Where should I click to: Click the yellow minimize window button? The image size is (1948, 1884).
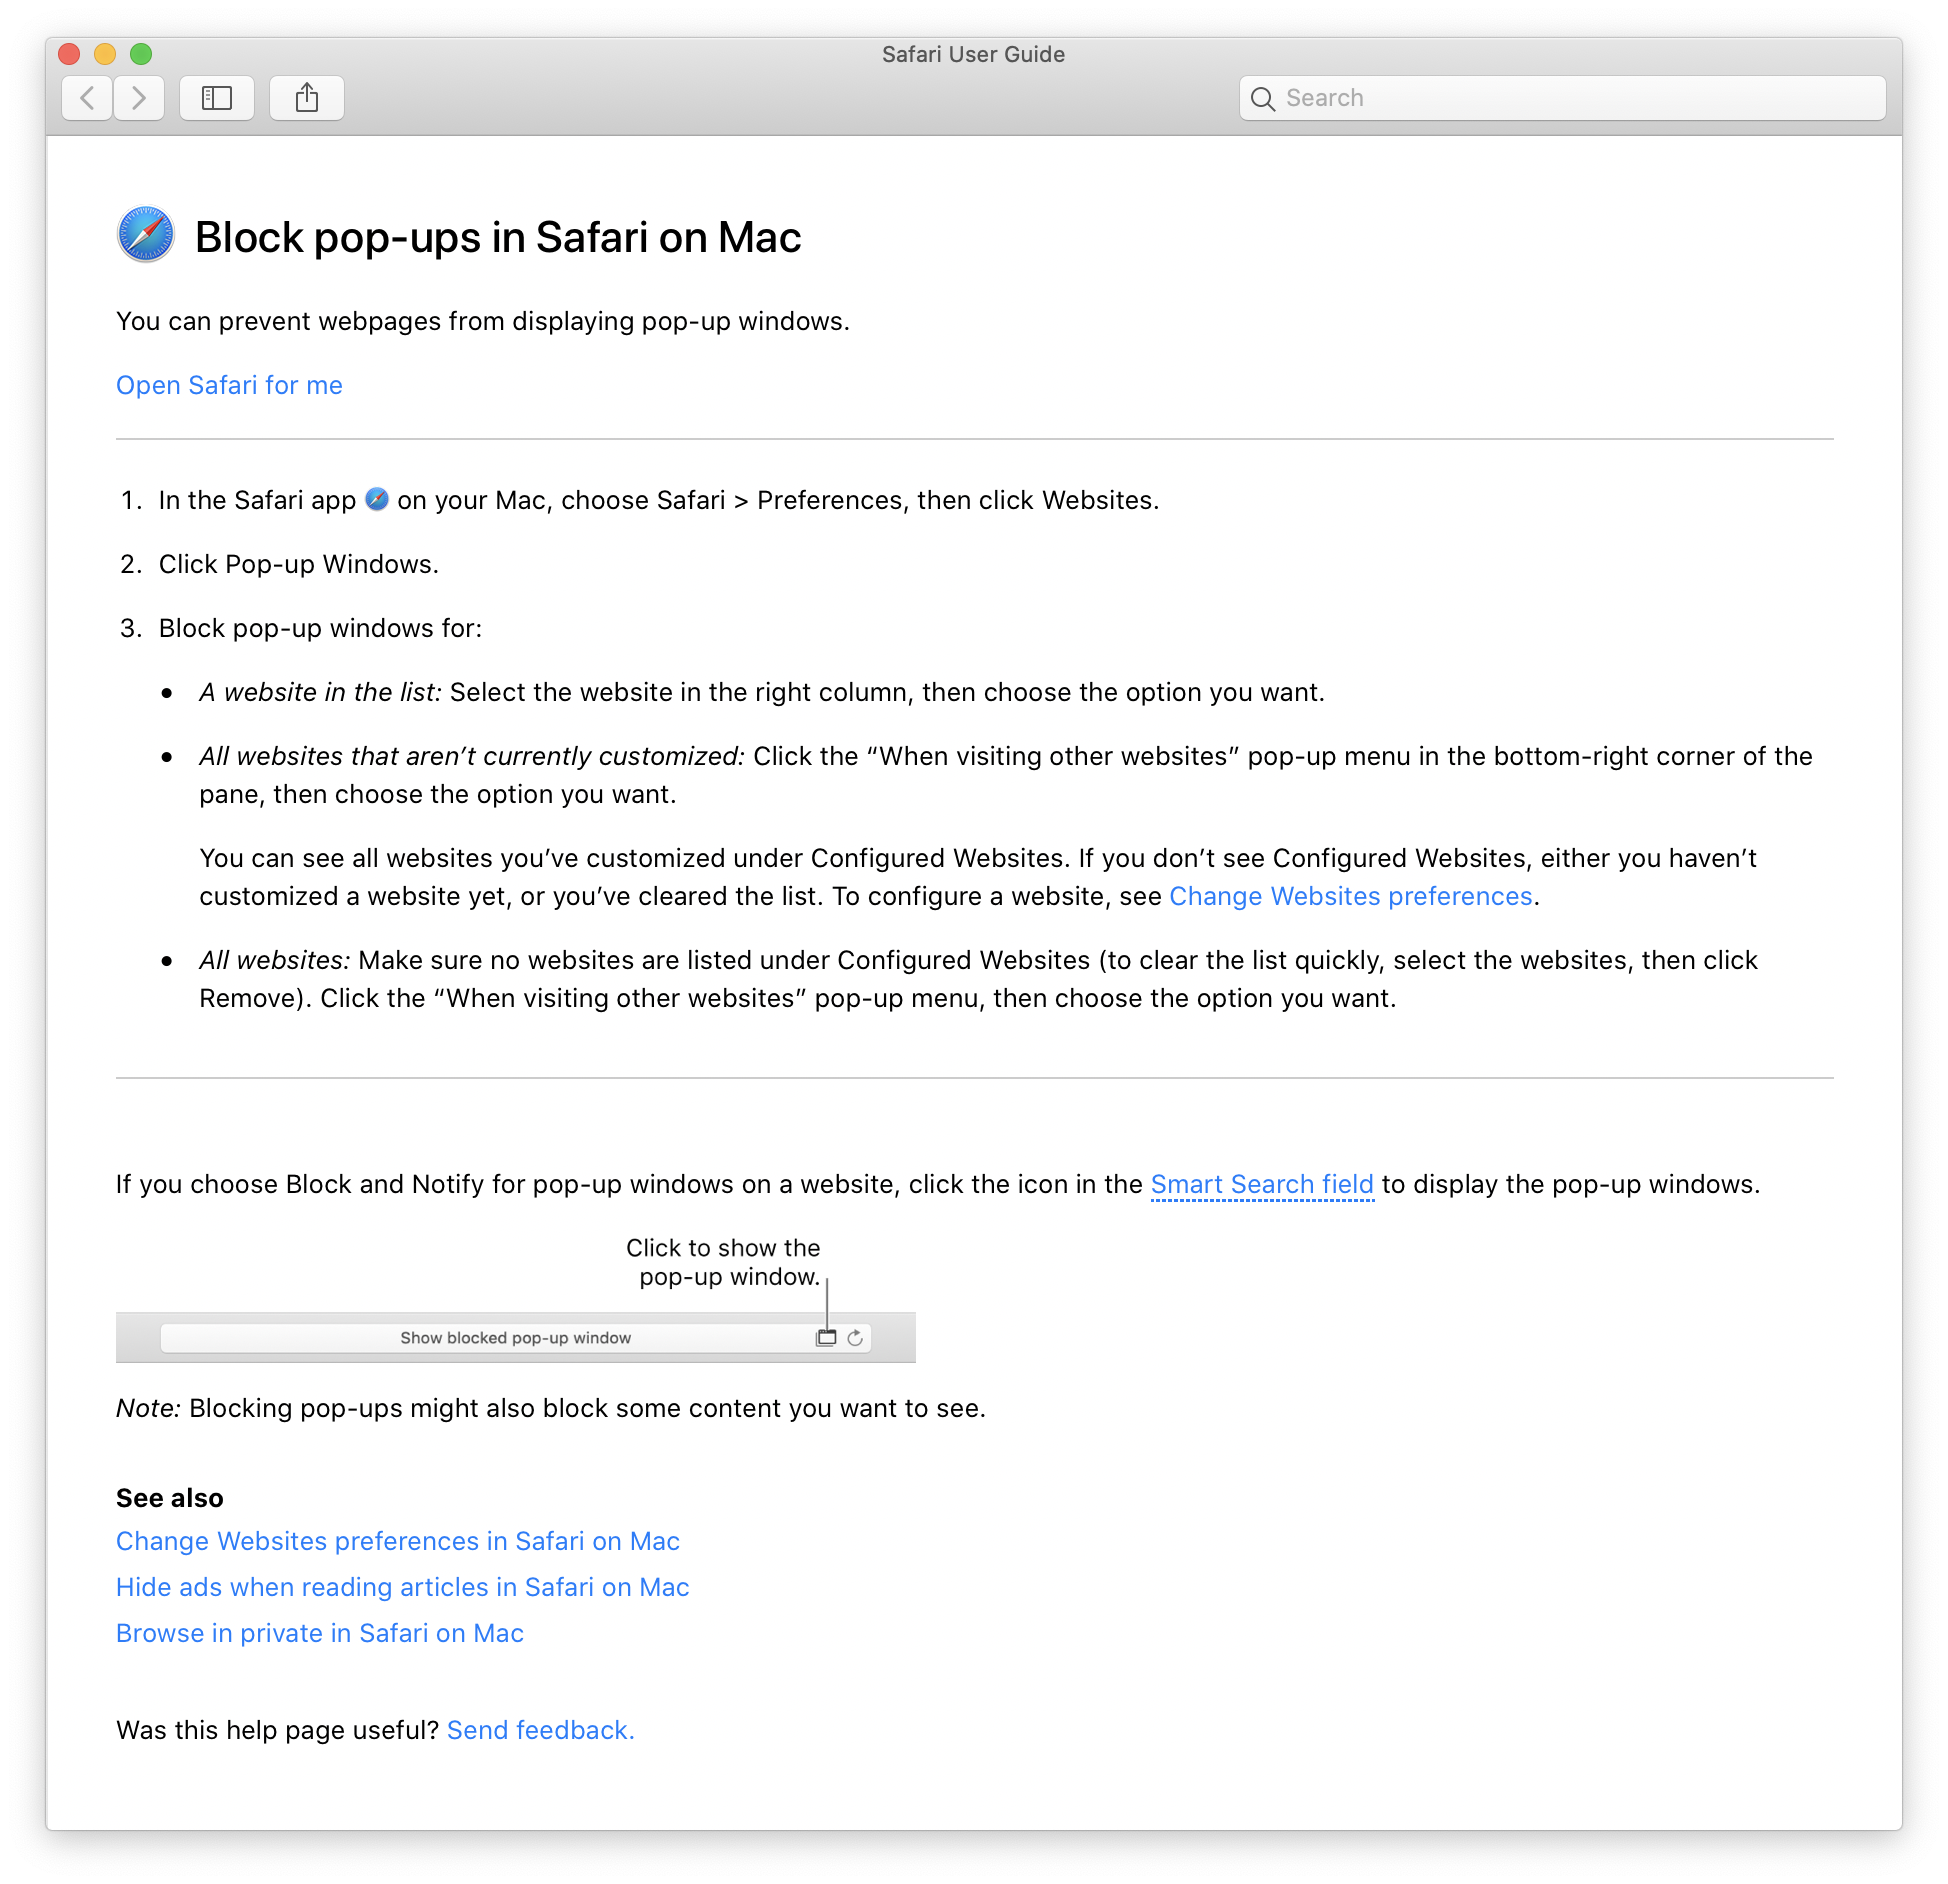click(x=105, y=54)
